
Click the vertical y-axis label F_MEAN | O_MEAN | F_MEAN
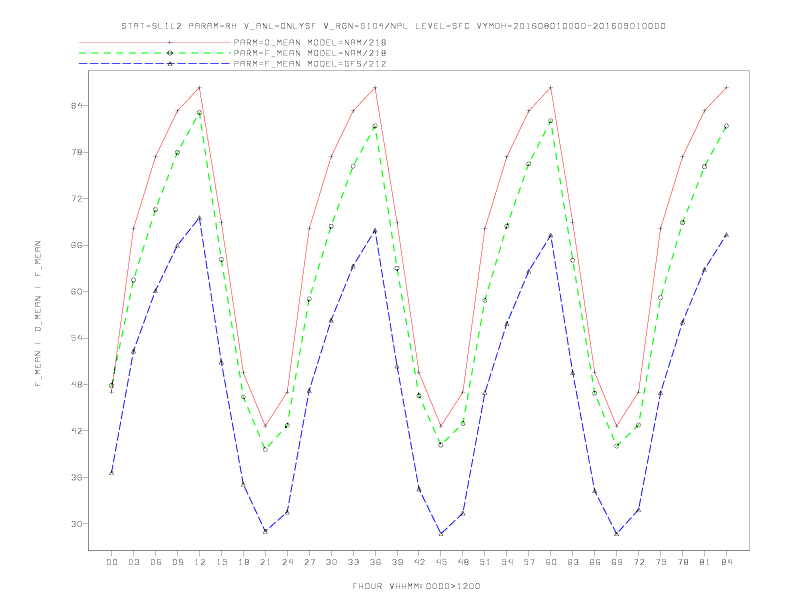[38, 314]
